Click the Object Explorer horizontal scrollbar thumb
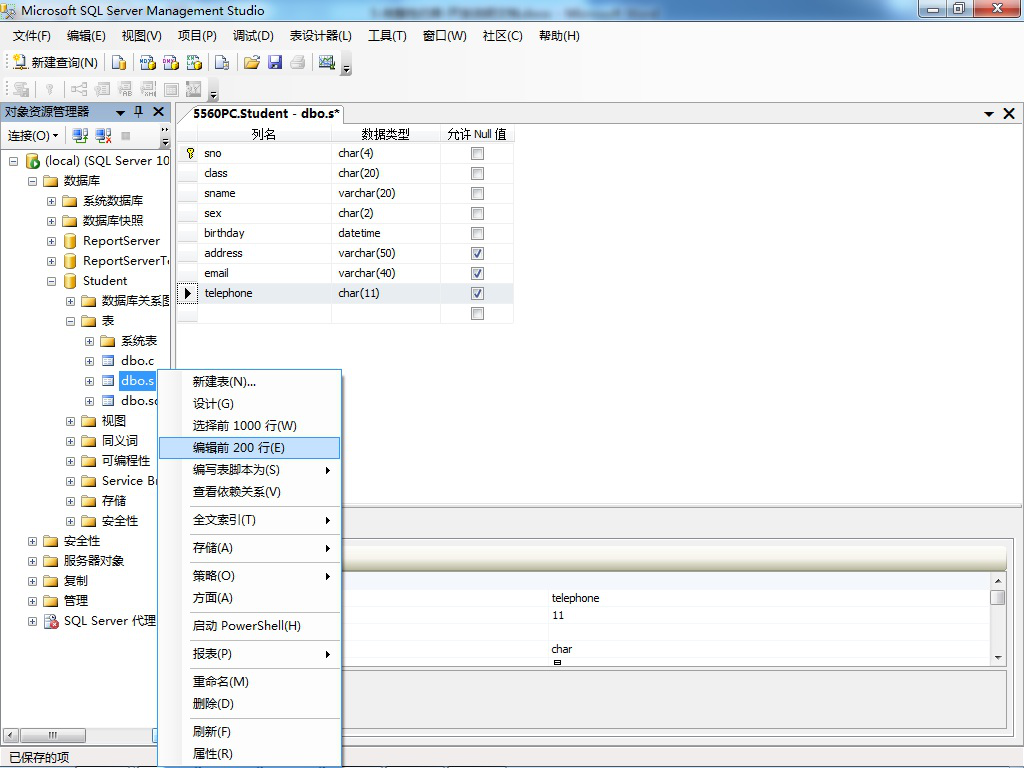Image resolution: width=1024 pixels, height=768 pixels. pyautogui.click(x=53, y=735)
